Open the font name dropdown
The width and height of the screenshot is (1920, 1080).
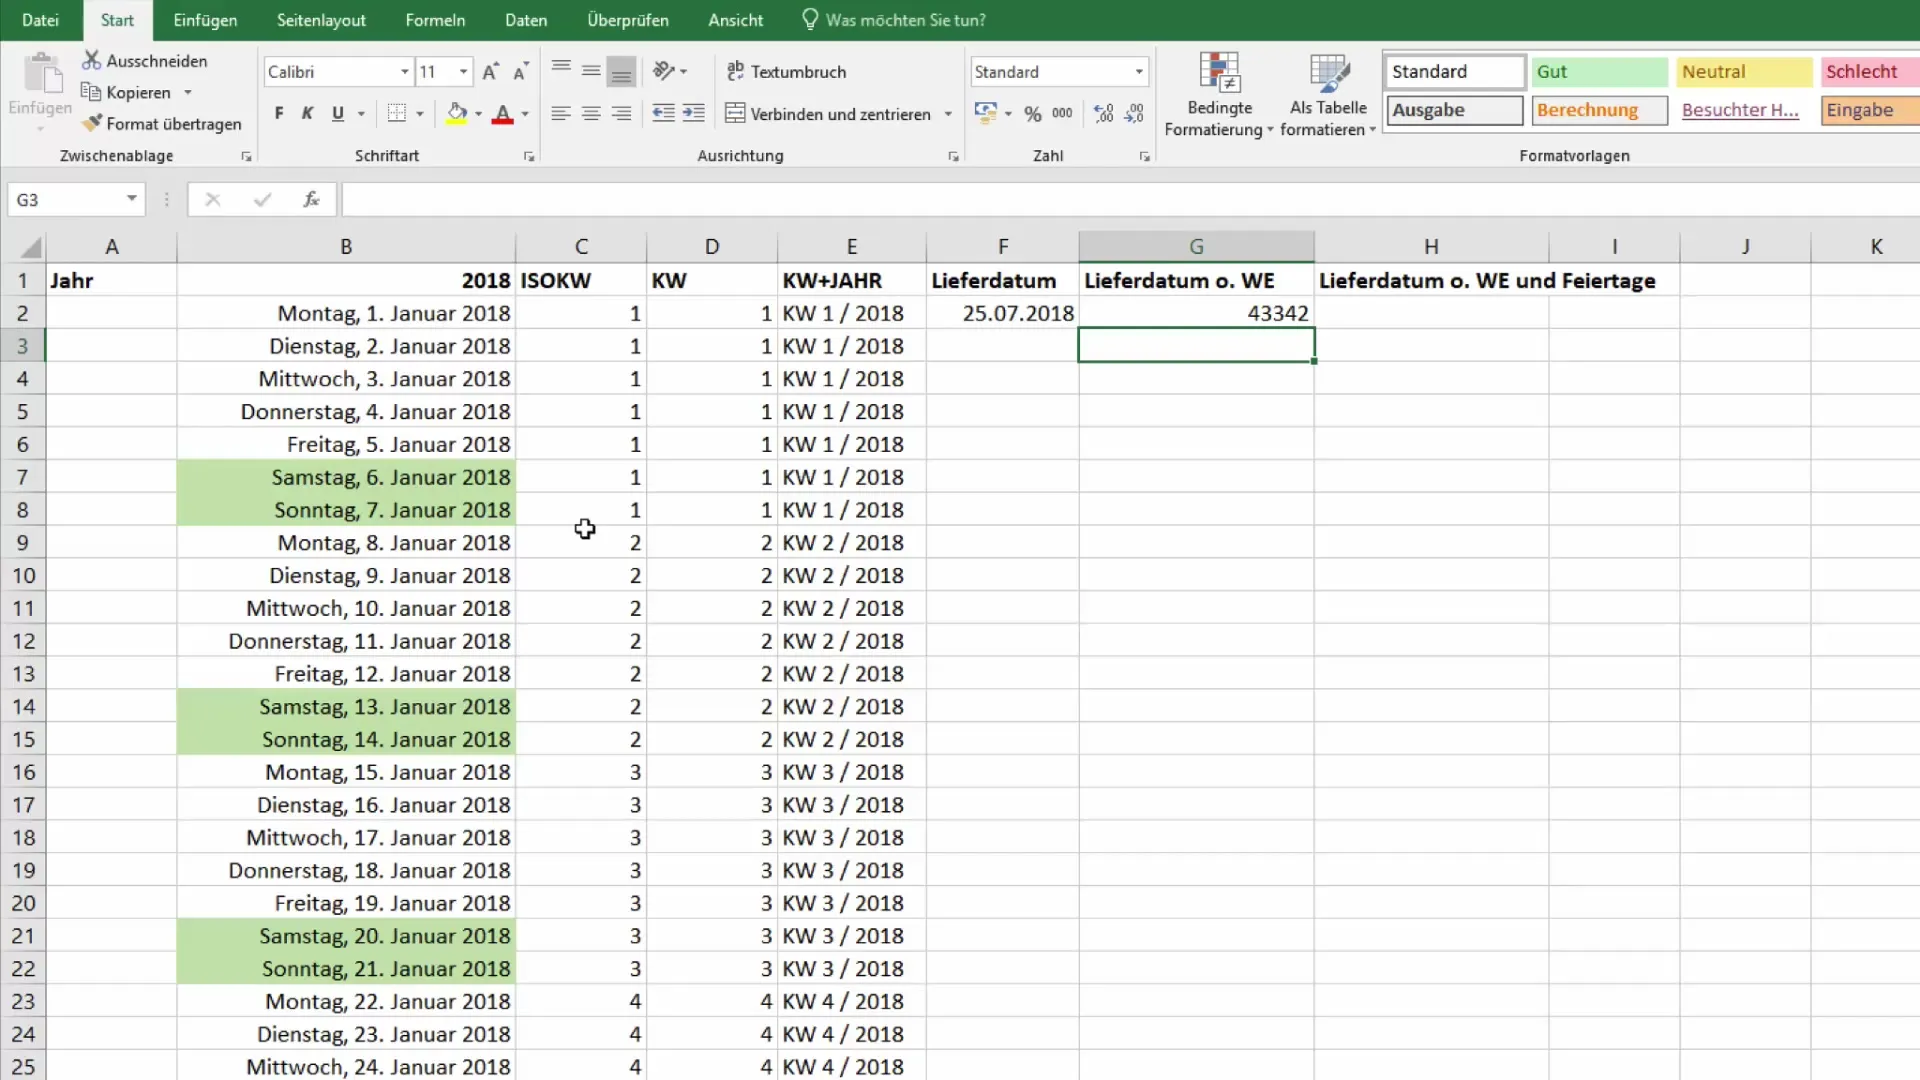404,71
